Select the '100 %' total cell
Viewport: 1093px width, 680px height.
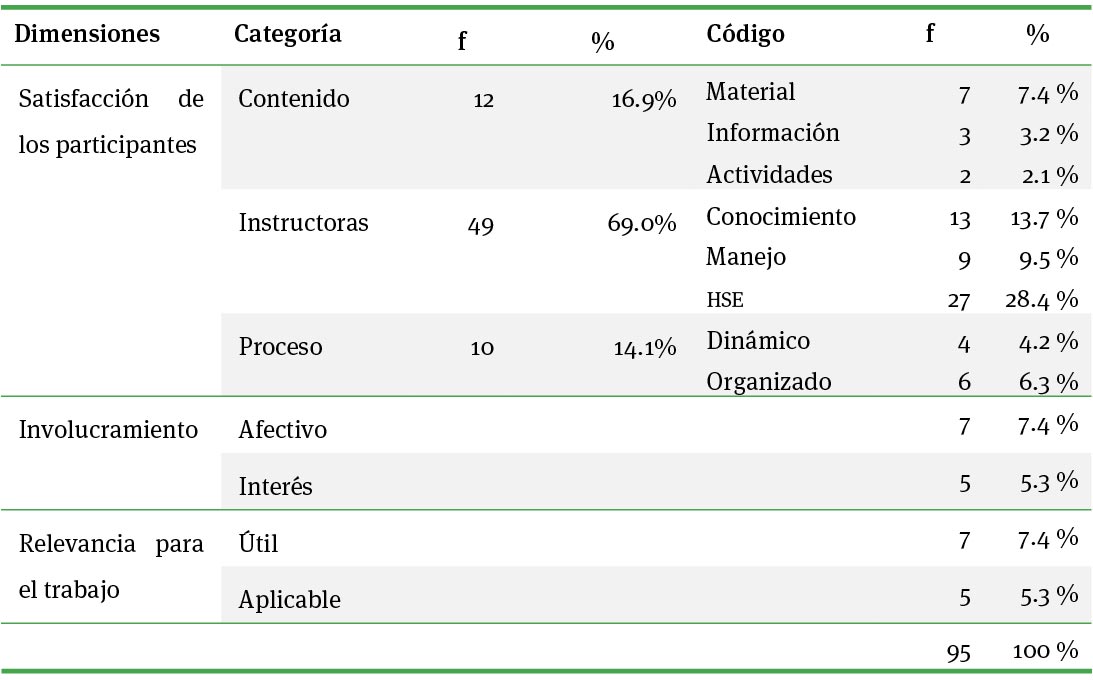pyautogui.click(x=1045, y=651)
